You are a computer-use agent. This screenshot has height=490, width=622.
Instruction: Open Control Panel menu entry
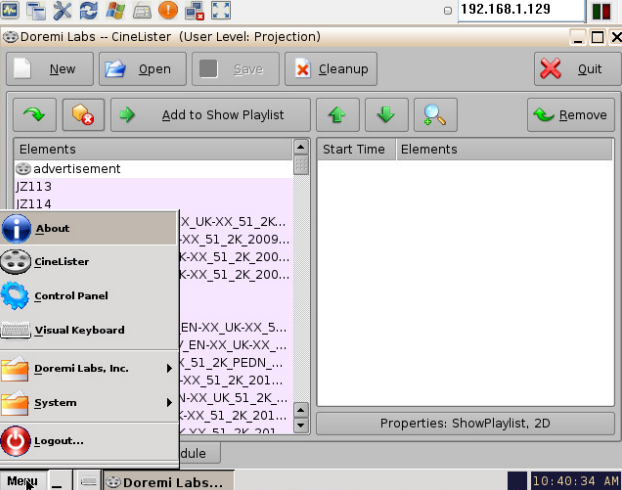88,296
